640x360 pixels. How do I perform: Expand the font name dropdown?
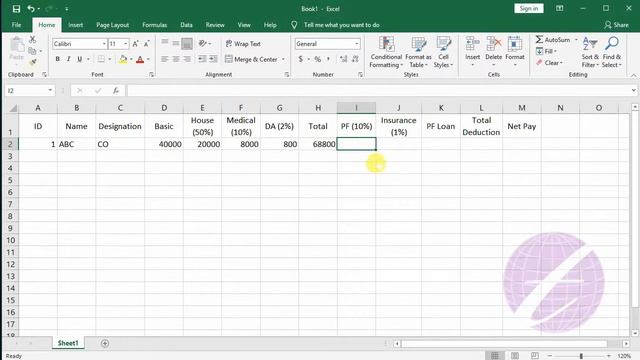point(104,44)
